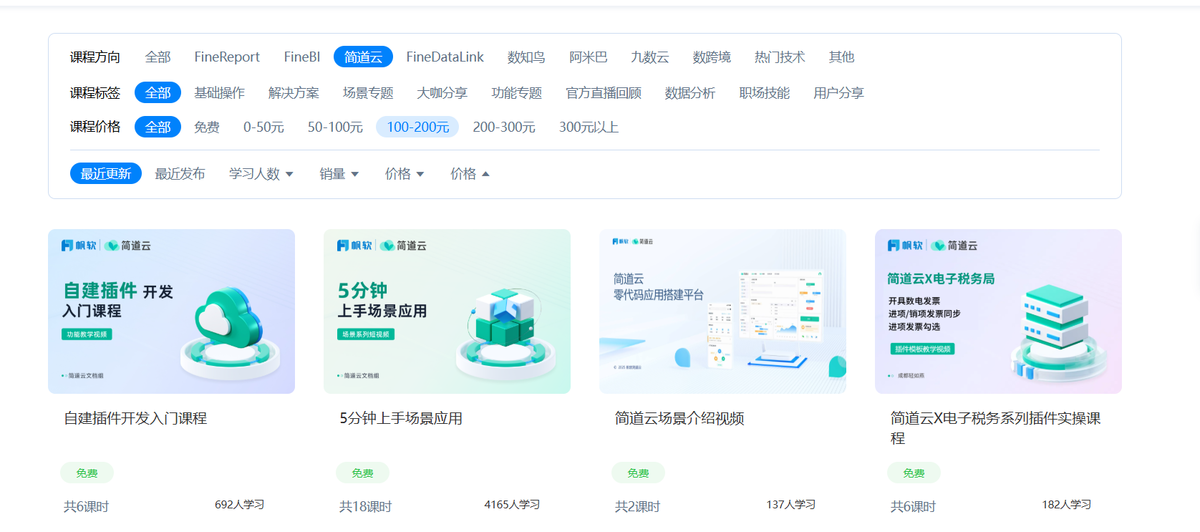The width and height of the screenshot is (1200, 532).
Task: Filter price range 200-300元
Action: coord(504,127)
